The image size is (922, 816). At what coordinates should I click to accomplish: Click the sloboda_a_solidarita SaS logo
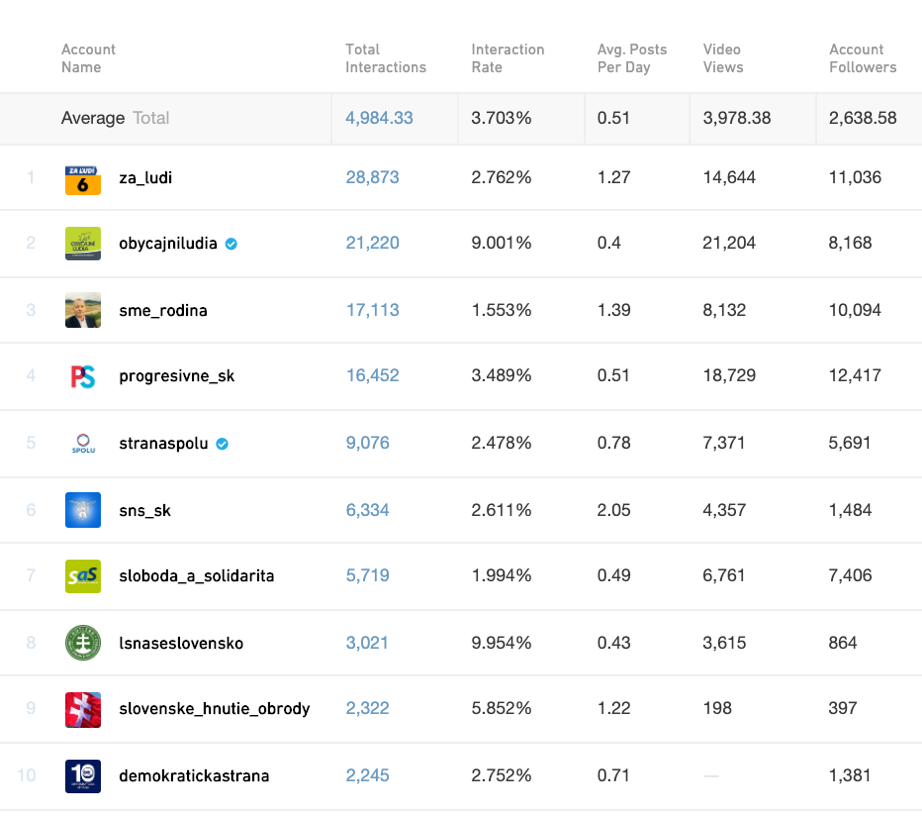82,576
